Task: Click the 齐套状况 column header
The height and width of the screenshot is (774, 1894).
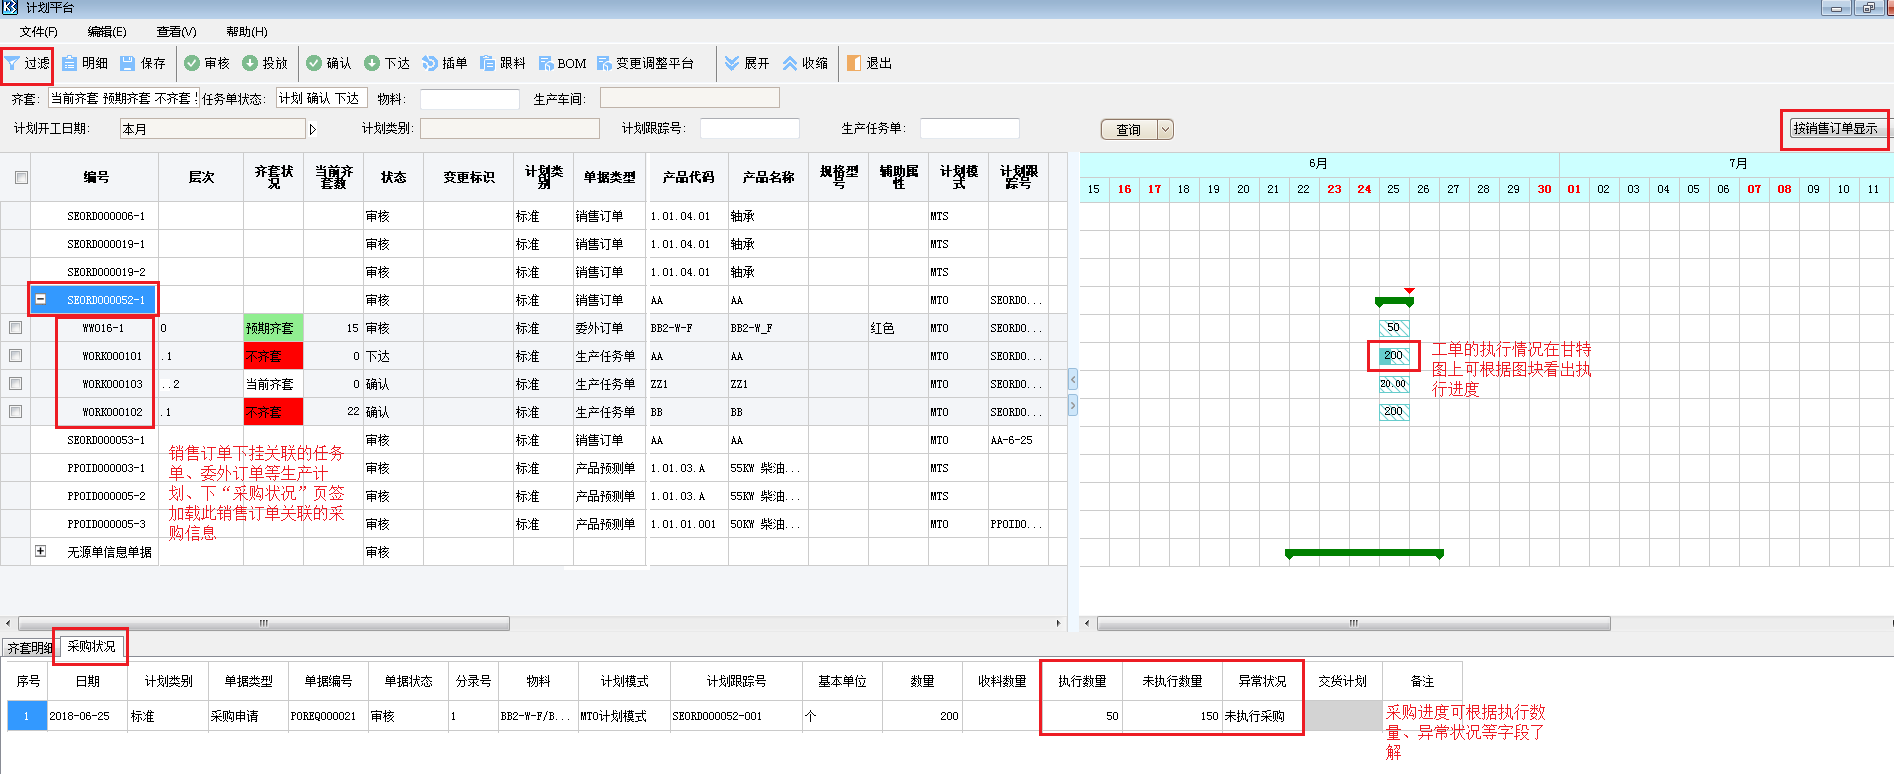Action: click(273, 177)
